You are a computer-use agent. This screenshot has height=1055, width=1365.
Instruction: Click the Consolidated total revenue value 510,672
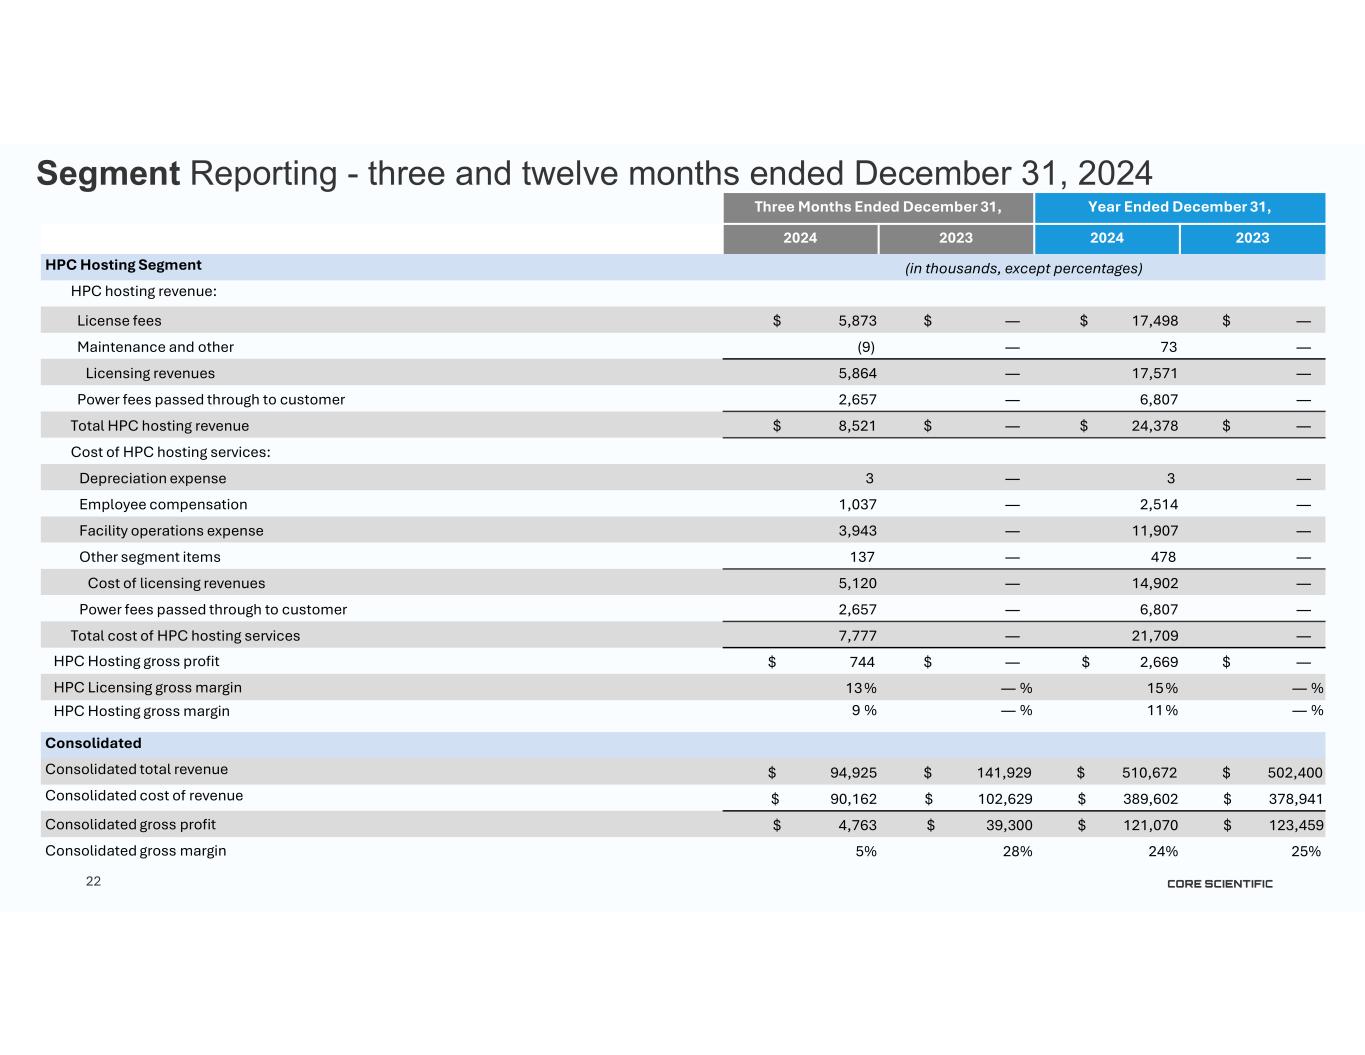(x=1144, y=773)
